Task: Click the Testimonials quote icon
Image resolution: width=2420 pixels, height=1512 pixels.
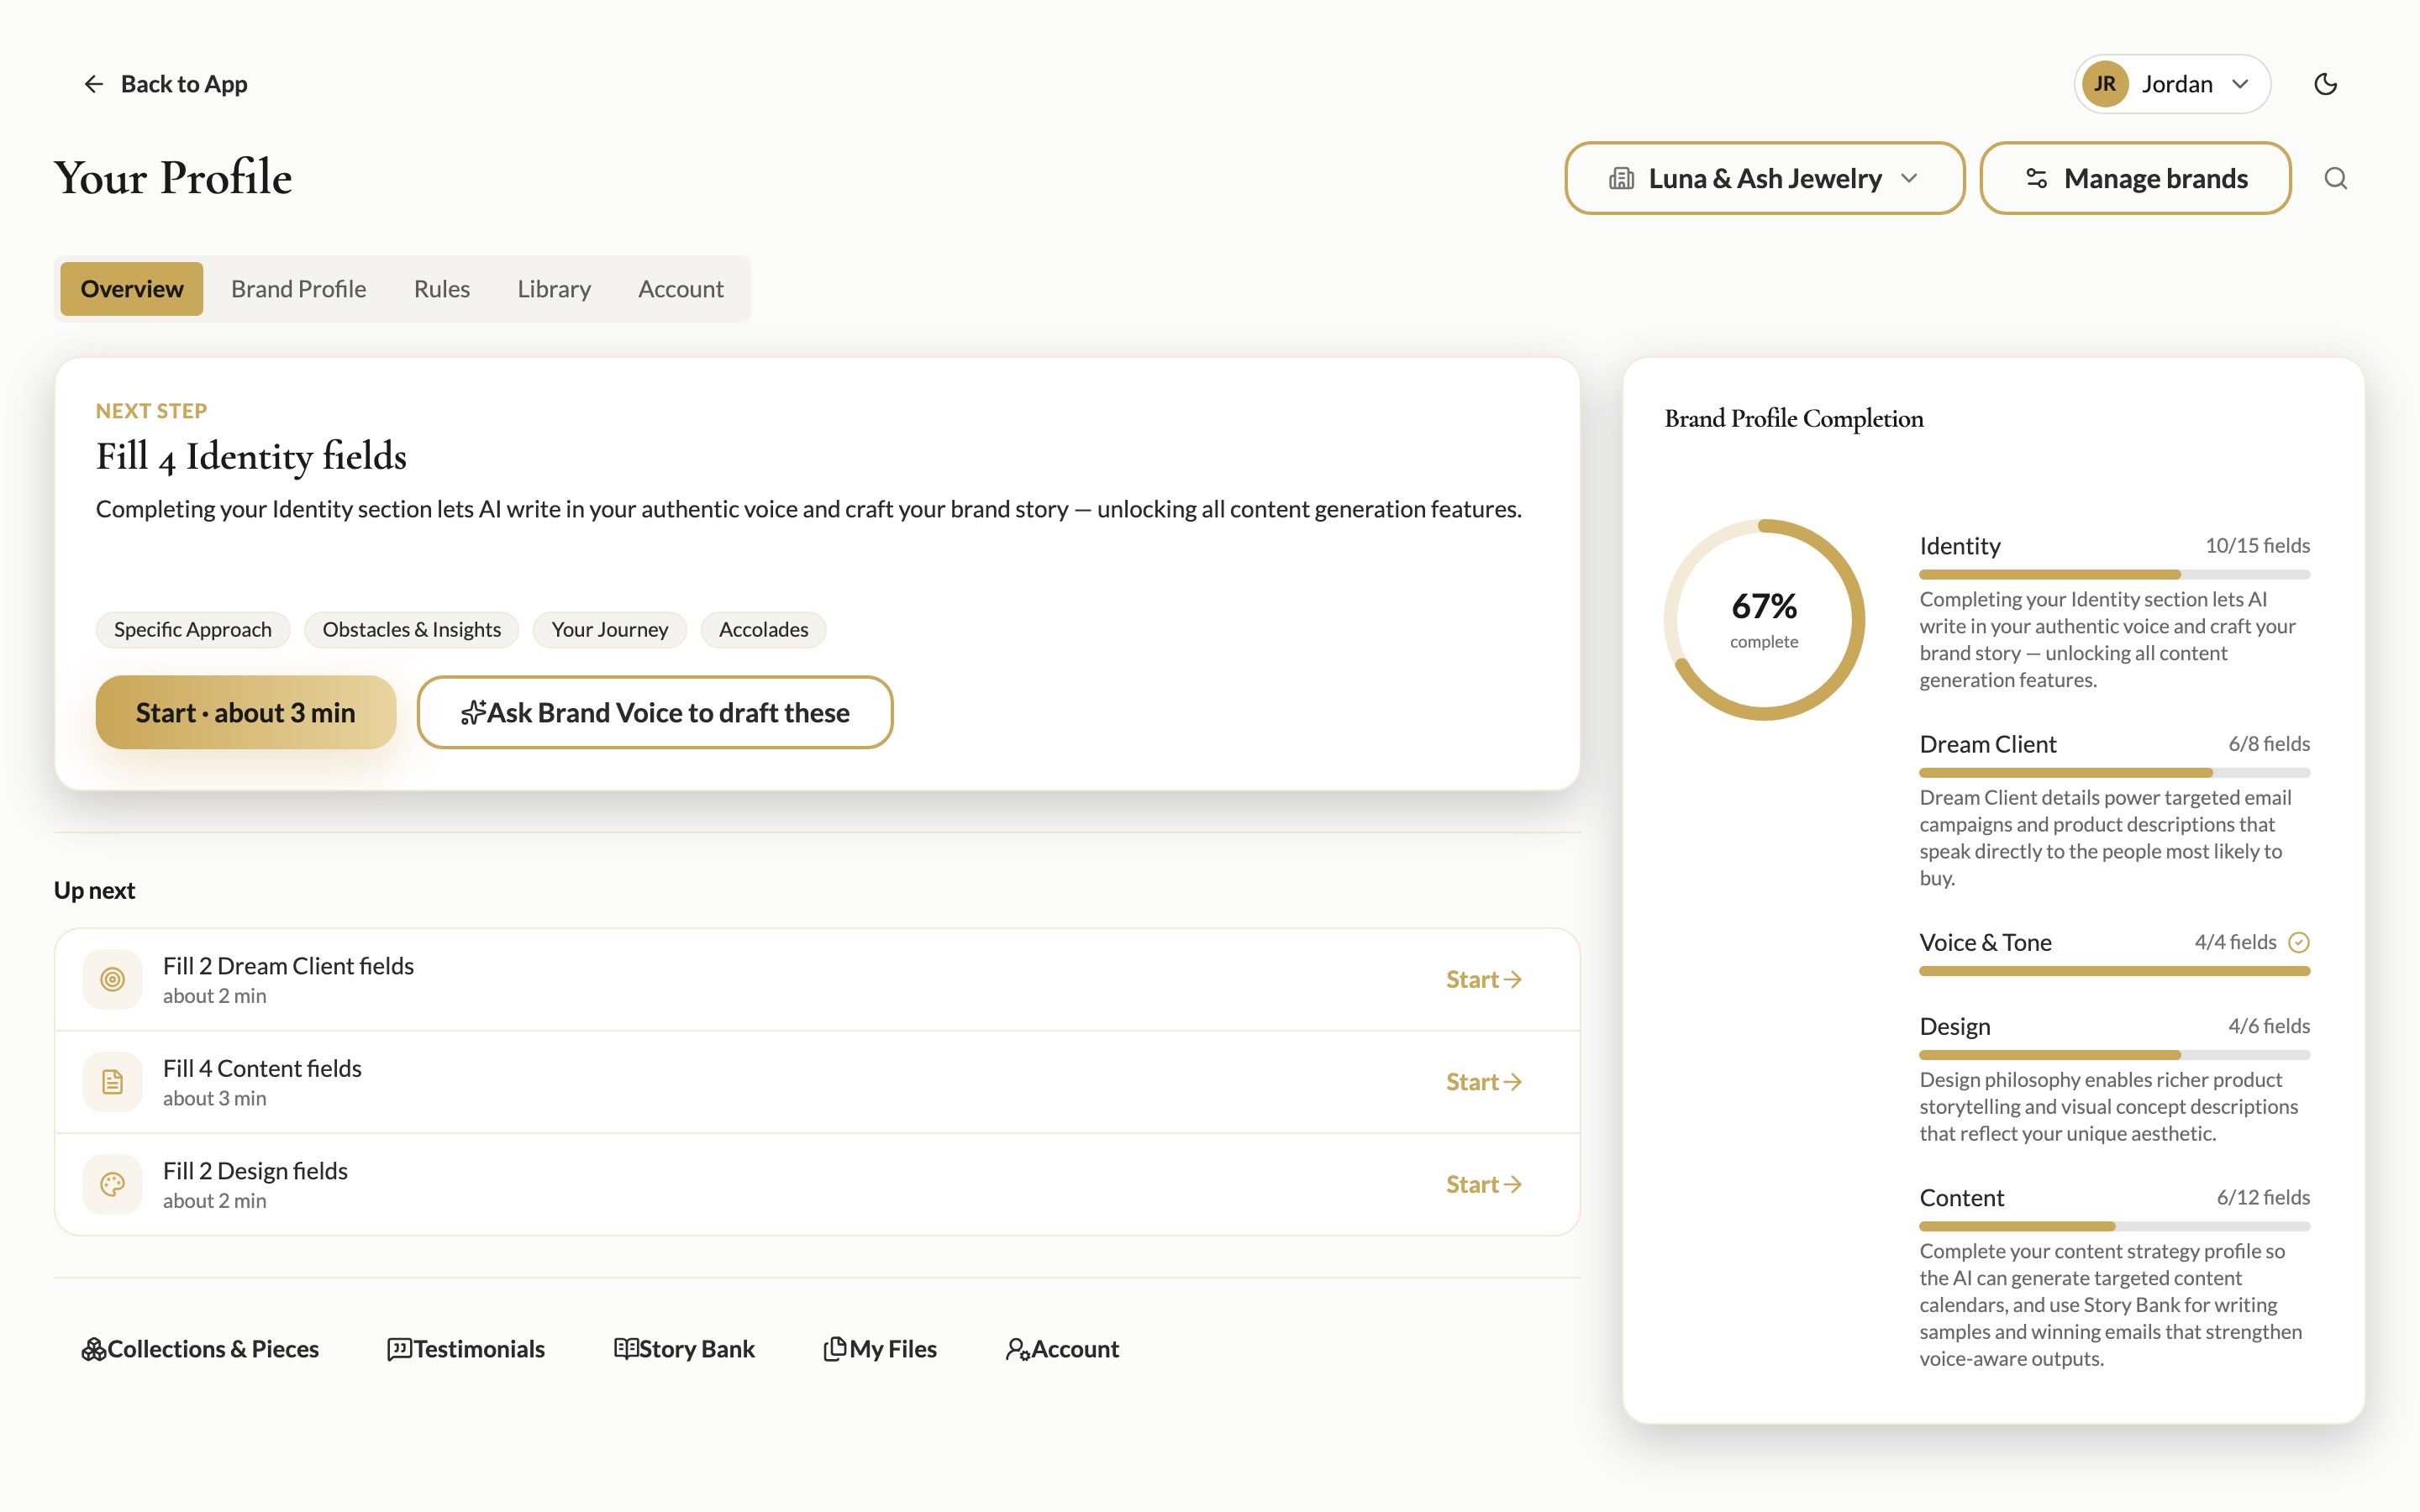Action: tap(399, 1349)
